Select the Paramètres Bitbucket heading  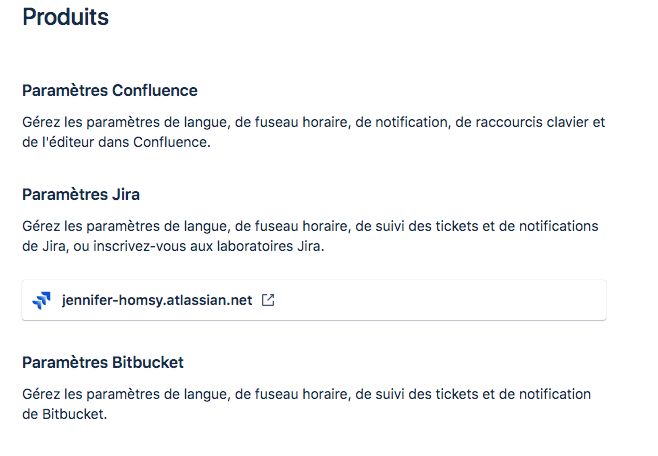(103, 362)
